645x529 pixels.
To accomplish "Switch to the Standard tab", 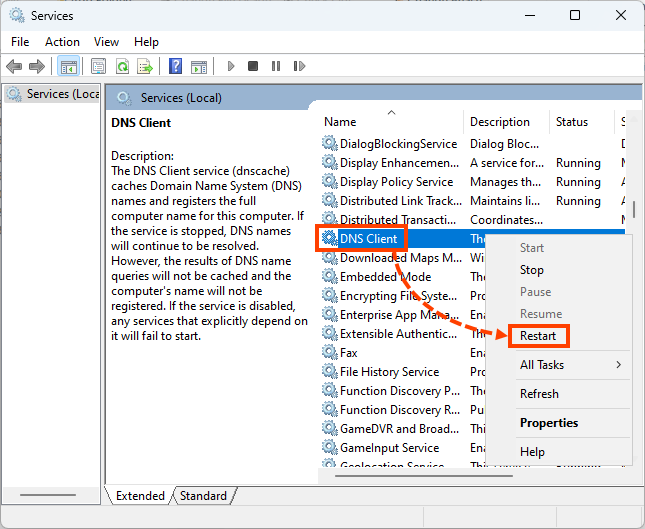I will [x=203, y=496].
